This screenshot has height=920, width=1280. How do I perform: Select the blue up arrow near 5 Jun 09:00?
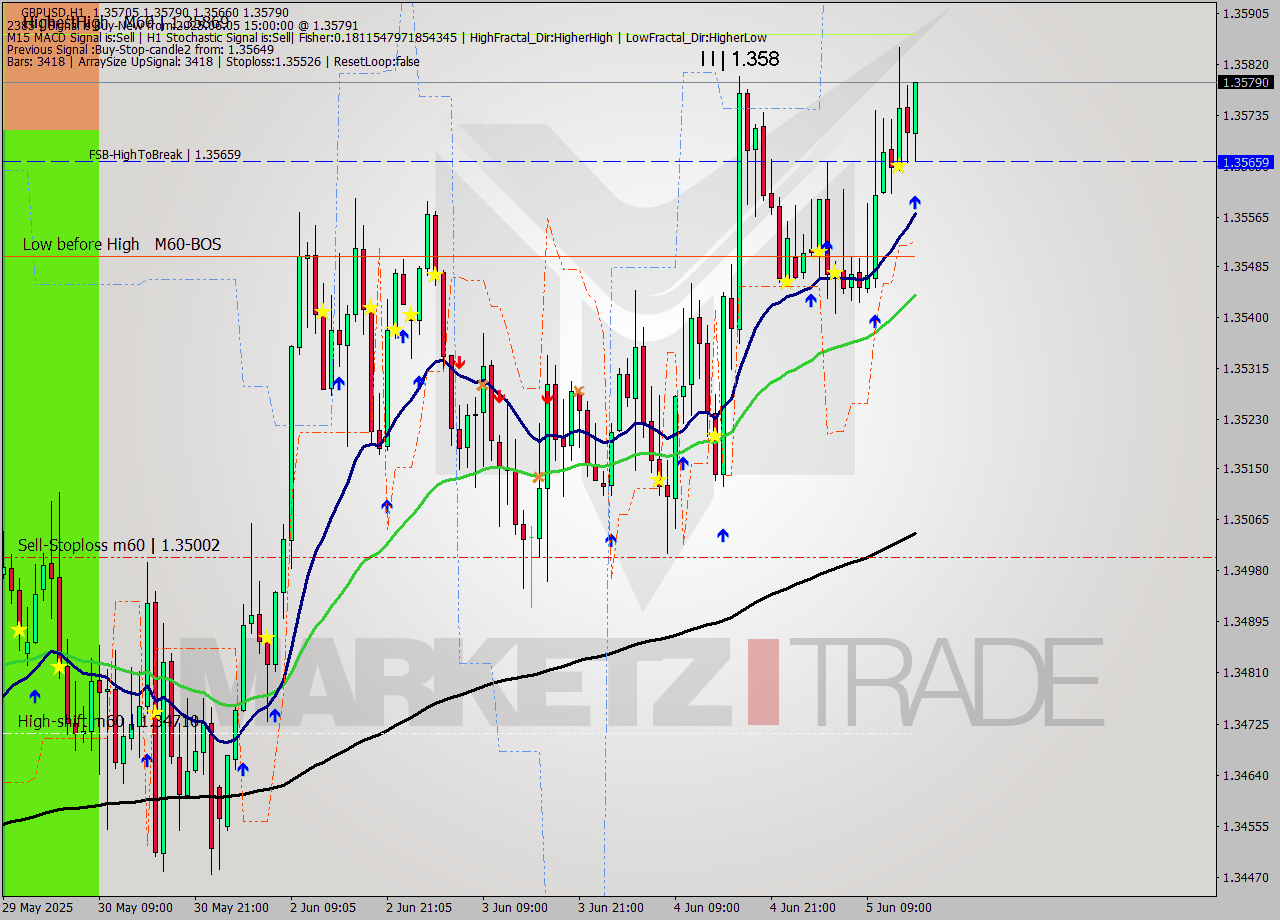tap(915, 203)
